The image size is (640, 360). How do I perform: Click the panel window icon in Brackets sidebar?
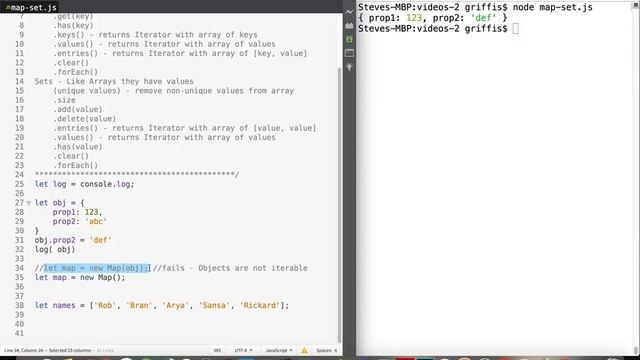[349, 53]
